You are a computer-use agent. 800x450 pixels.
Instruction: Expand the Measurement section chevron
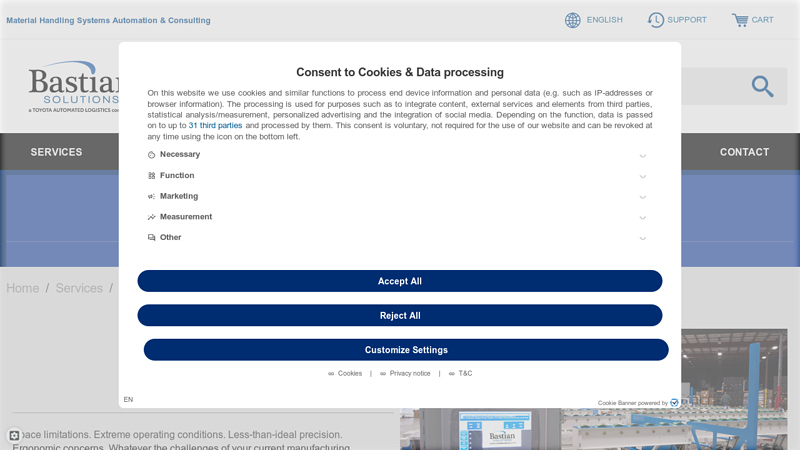(x=643, y=218)
